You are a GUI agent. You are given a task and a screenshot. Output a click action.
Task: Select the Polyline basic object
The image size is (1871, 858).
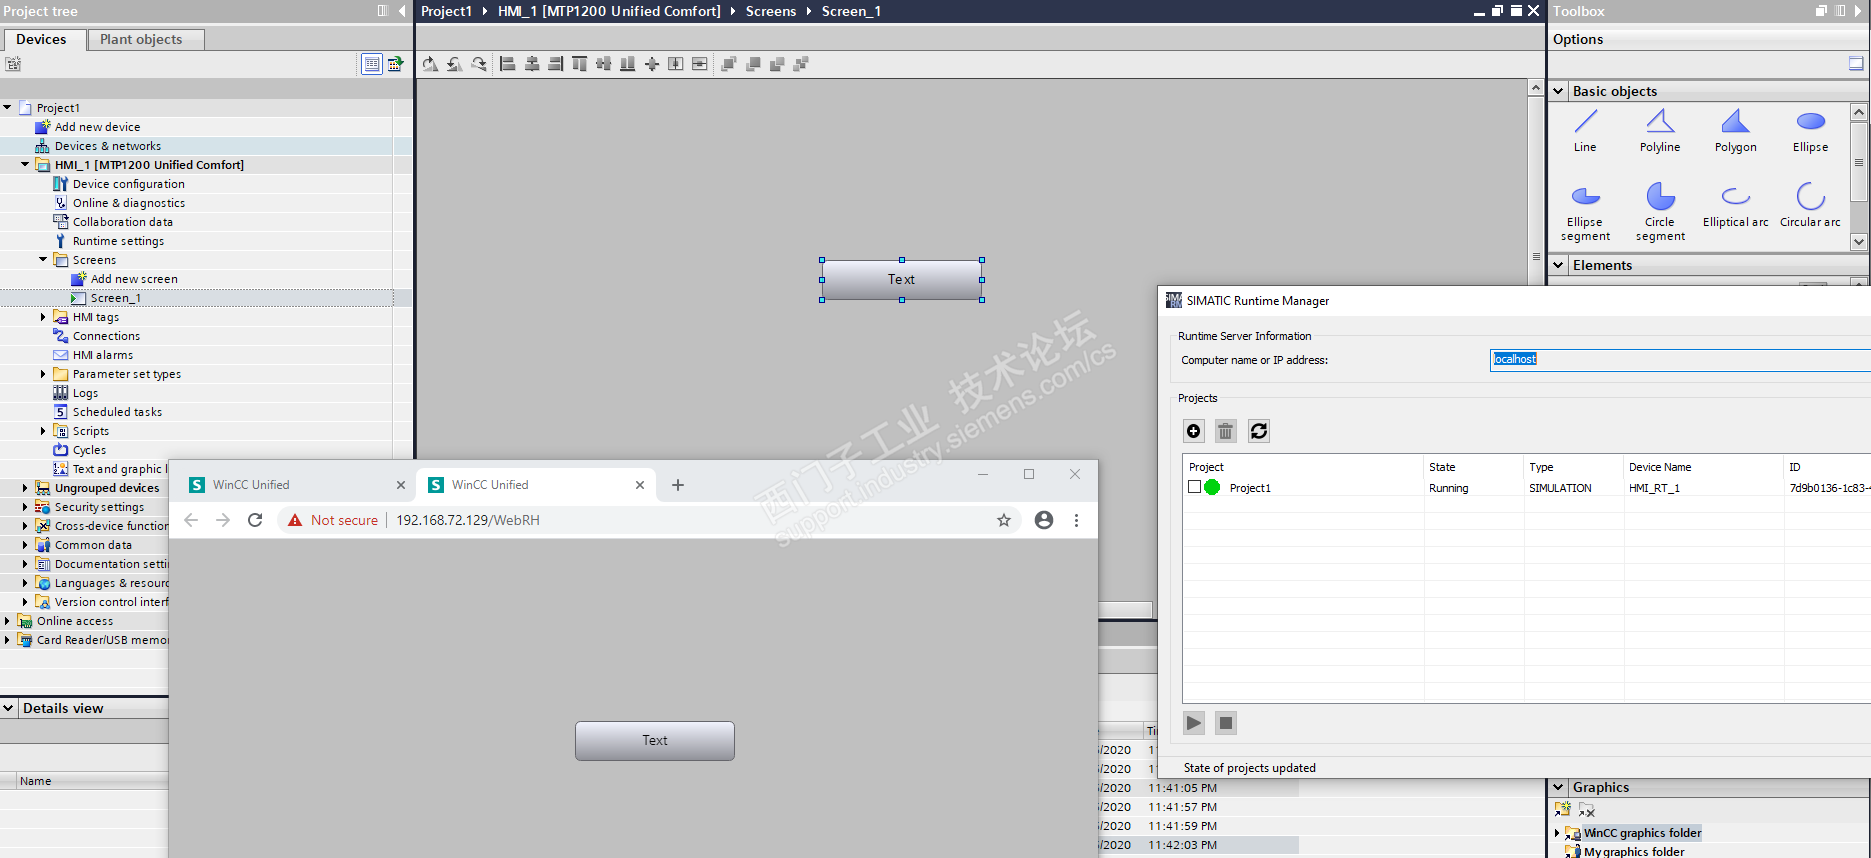tap(1660, 131)
